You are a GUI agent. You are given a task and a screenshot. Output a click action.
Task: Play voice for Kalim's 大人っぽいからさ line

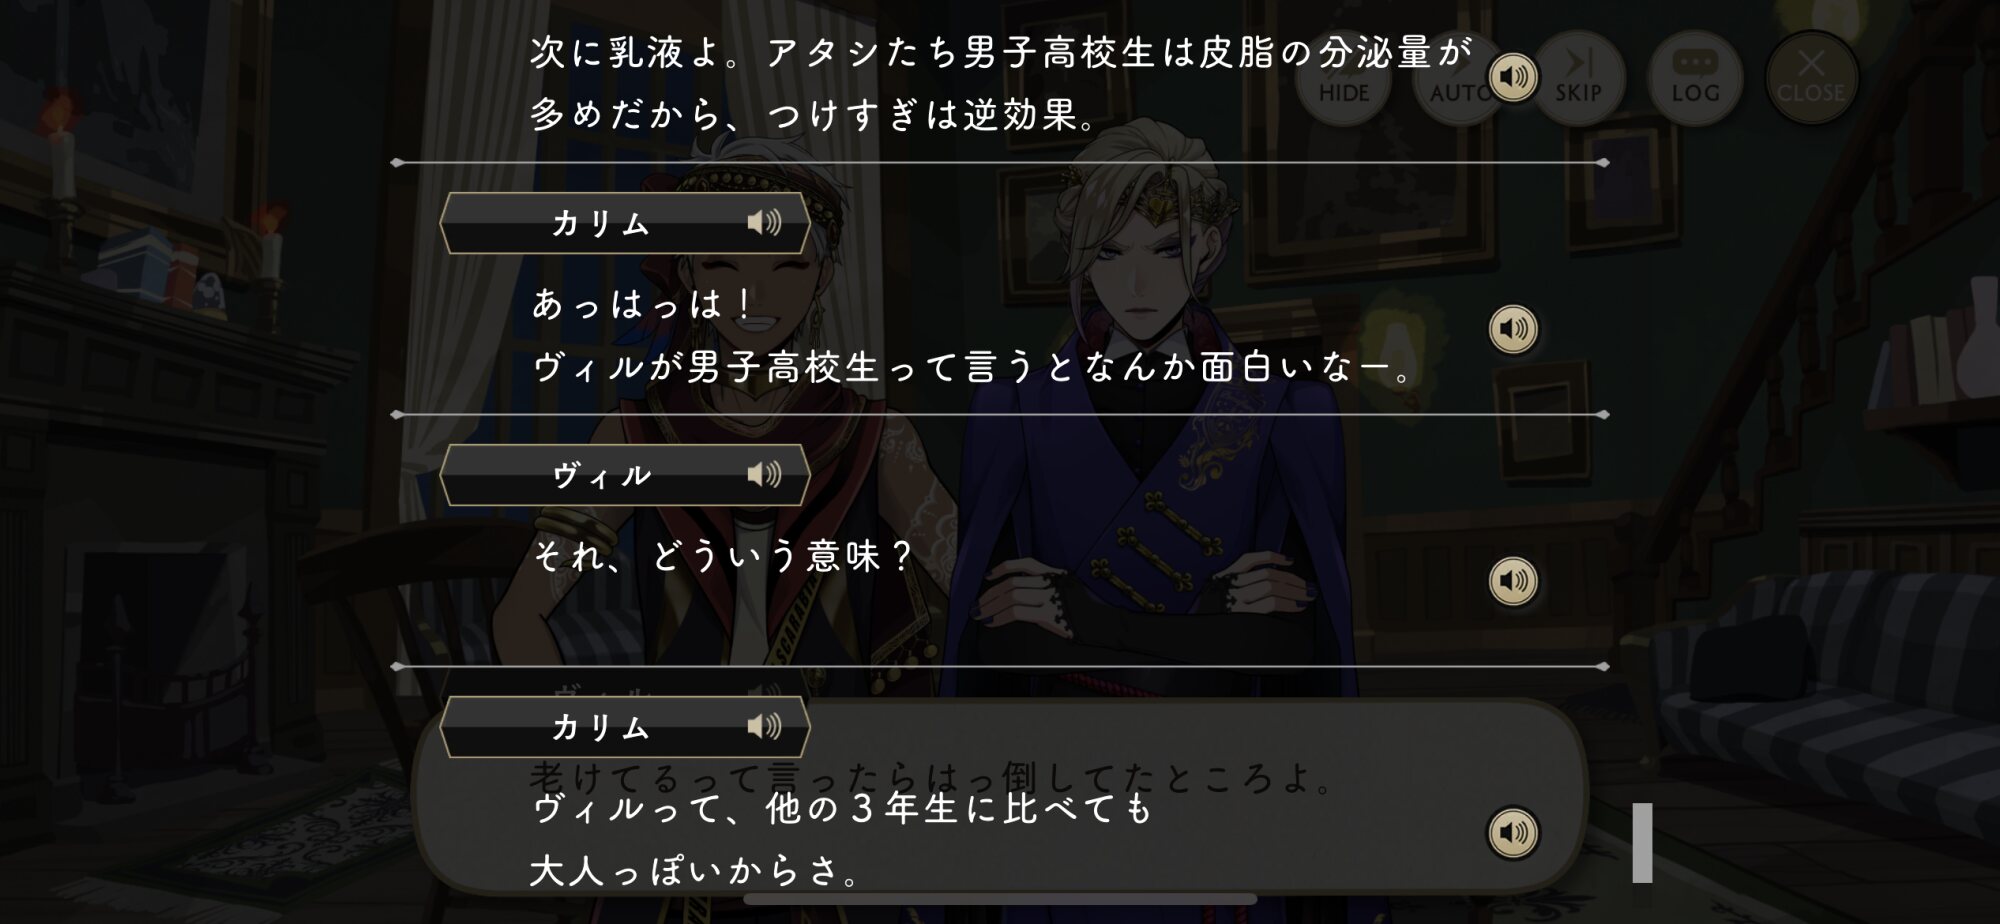[1513, 833]
